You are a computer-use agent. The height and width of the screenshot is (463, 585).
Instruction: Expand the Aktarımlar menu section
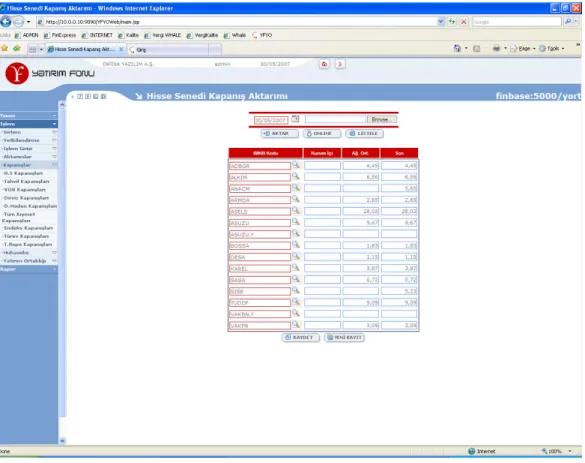(29, 157)
